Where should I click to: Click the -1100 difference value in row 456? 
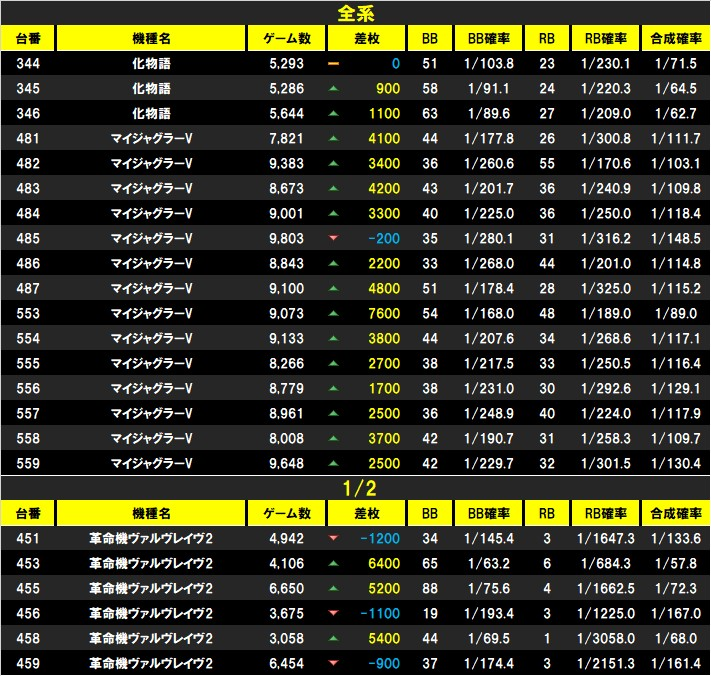[380, 613]
